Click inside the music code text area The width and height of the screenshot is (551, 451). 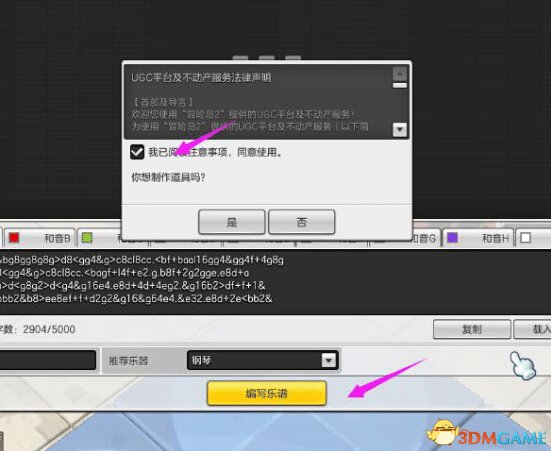[276, 282]
